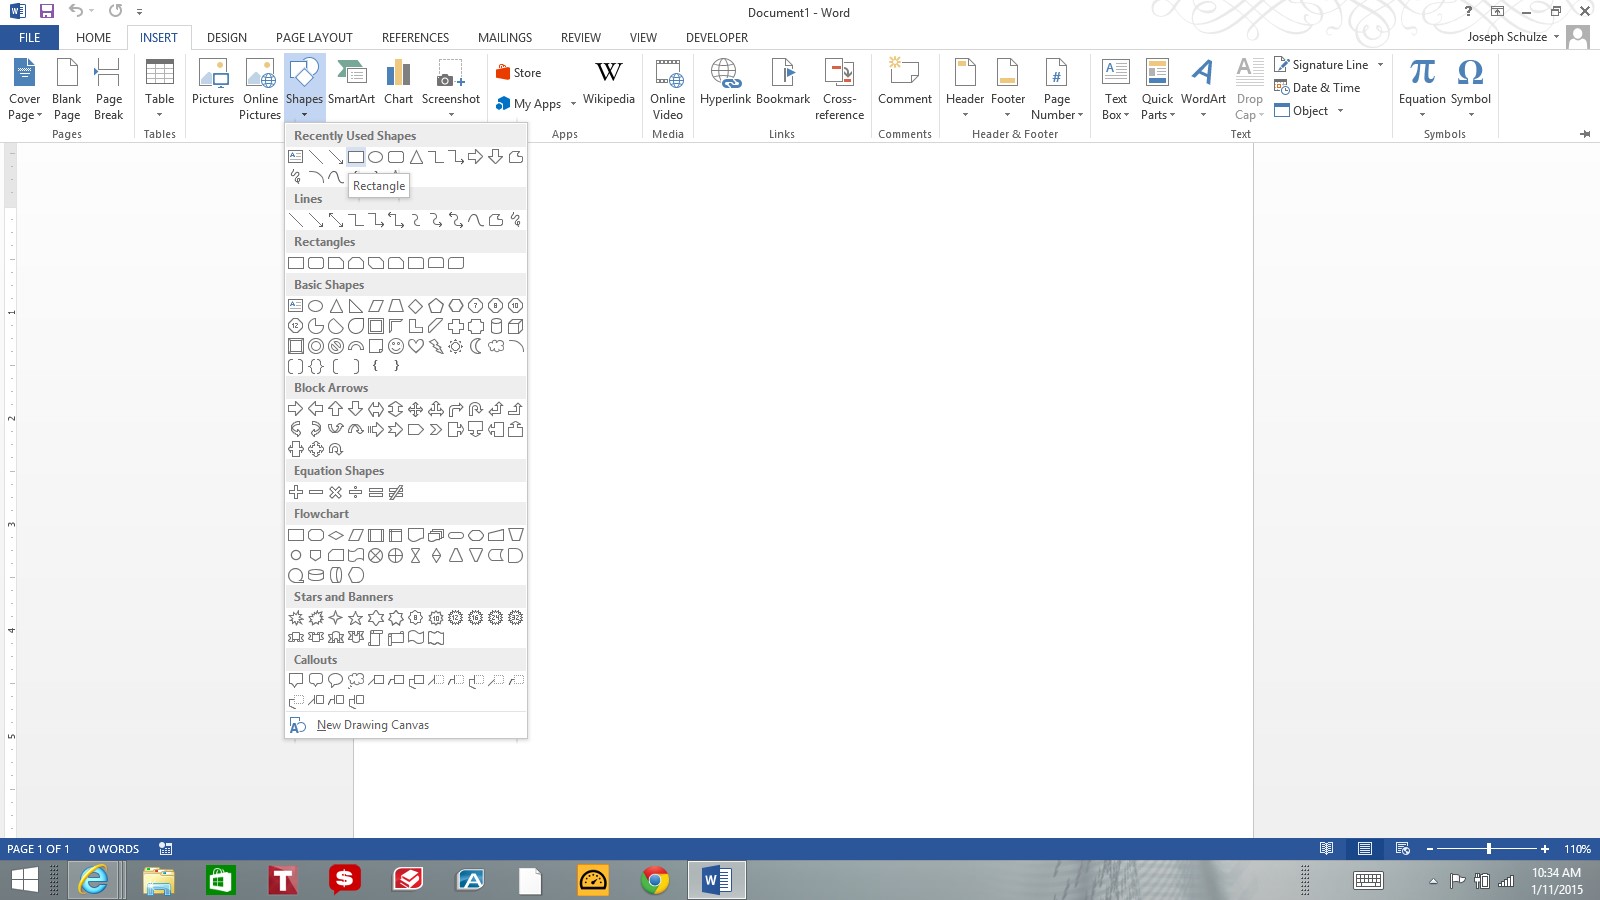This screenshot has width=1600, height=900.
Task: Click the zoom slider handle
Action: click(x=1489, y=849)
